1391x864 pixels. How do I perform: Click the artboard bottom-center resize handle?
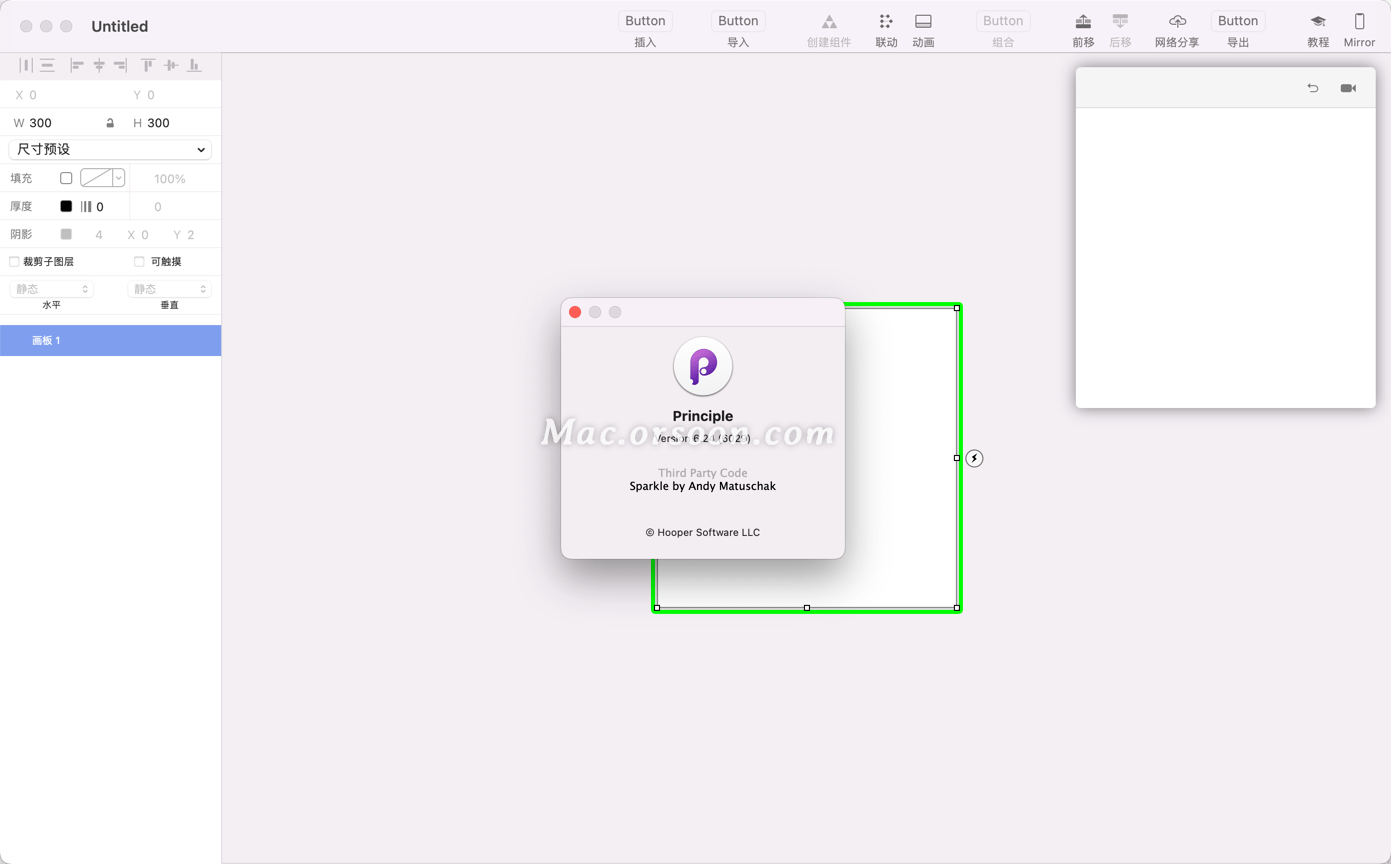pos(807,608)
